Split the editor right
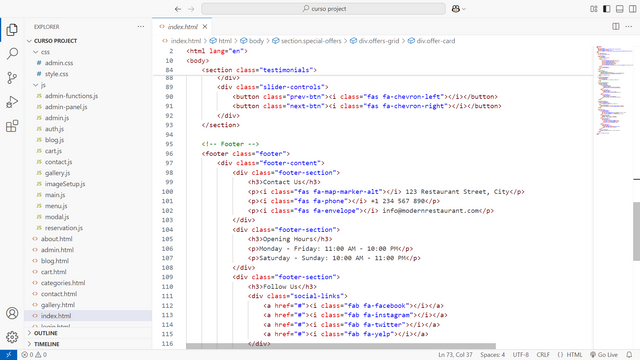The height and width of the screenshot is (360, 640). 616,27
